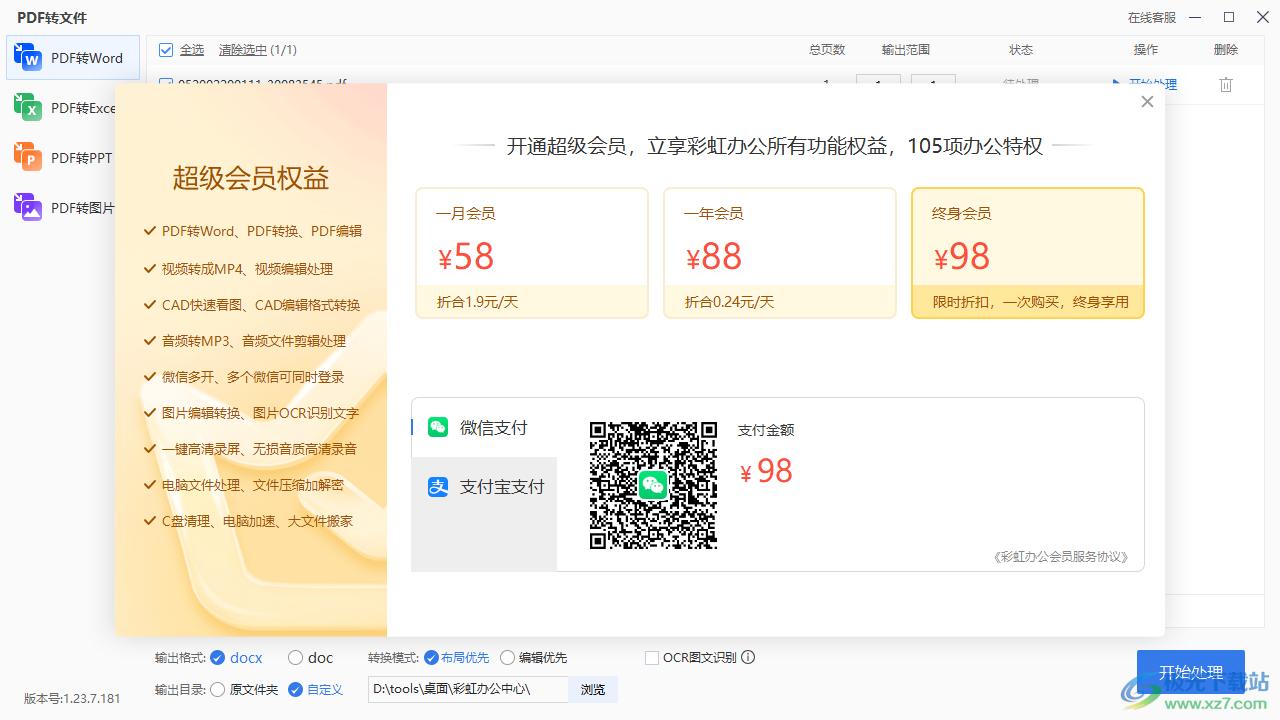
Task: Click the WeChat pay icon
Action: tap(438, 428)
